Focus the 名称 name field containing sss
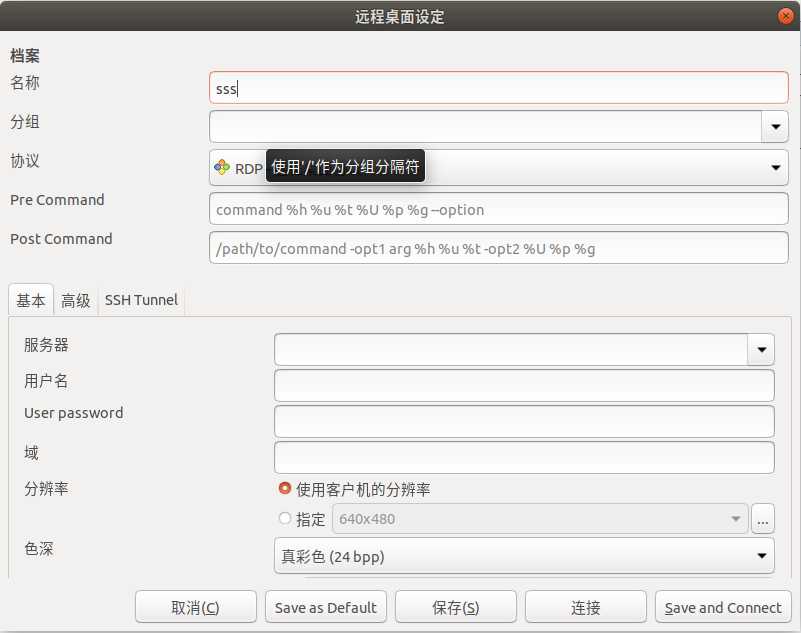The image size is (801, 633). point(499,88)
